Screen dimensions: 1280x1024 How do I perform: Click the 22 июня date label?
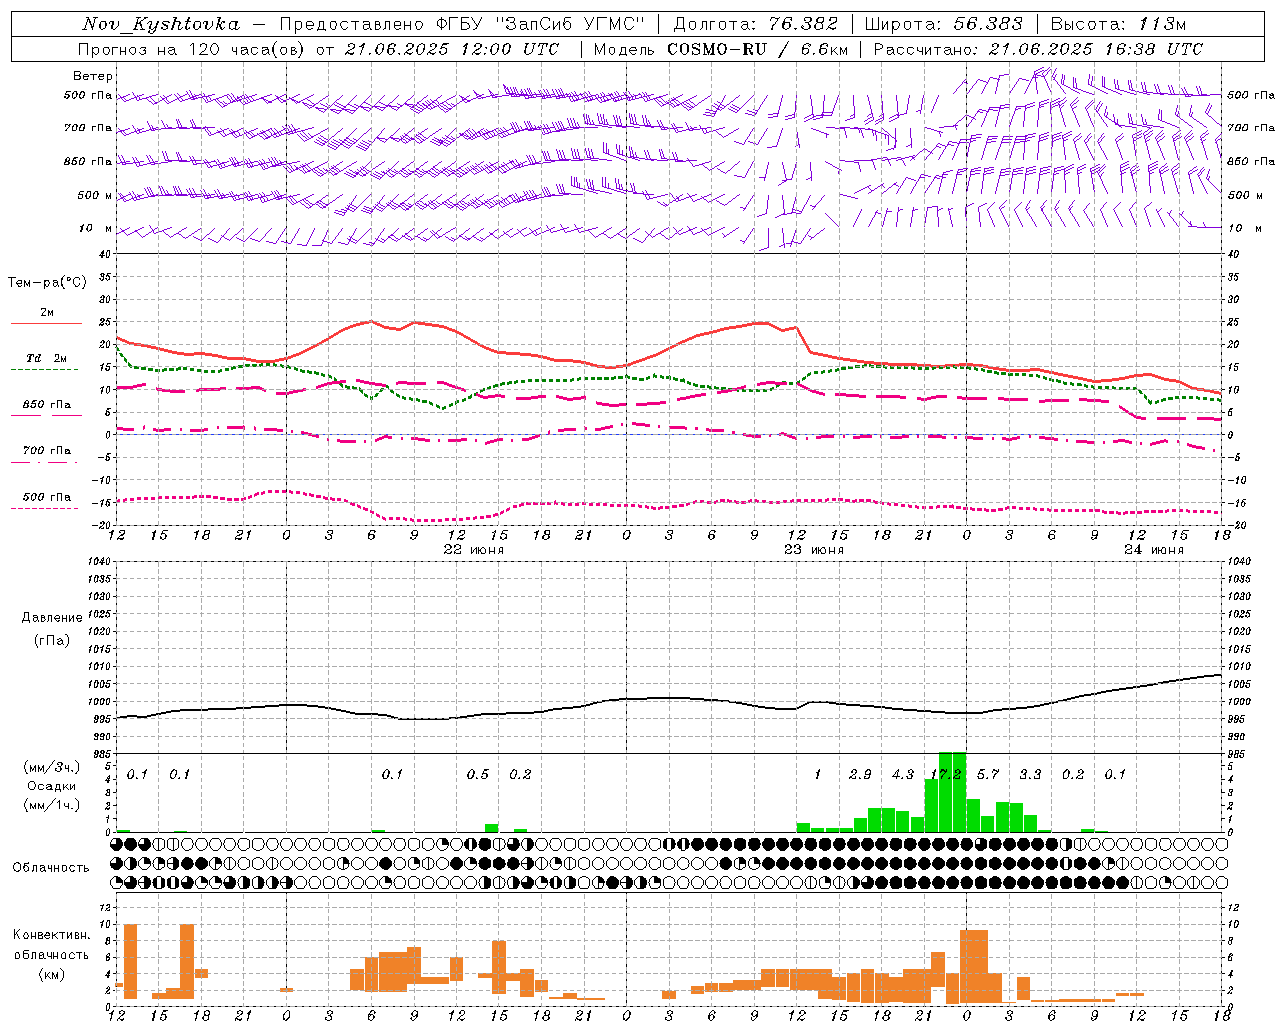point(474,550)
